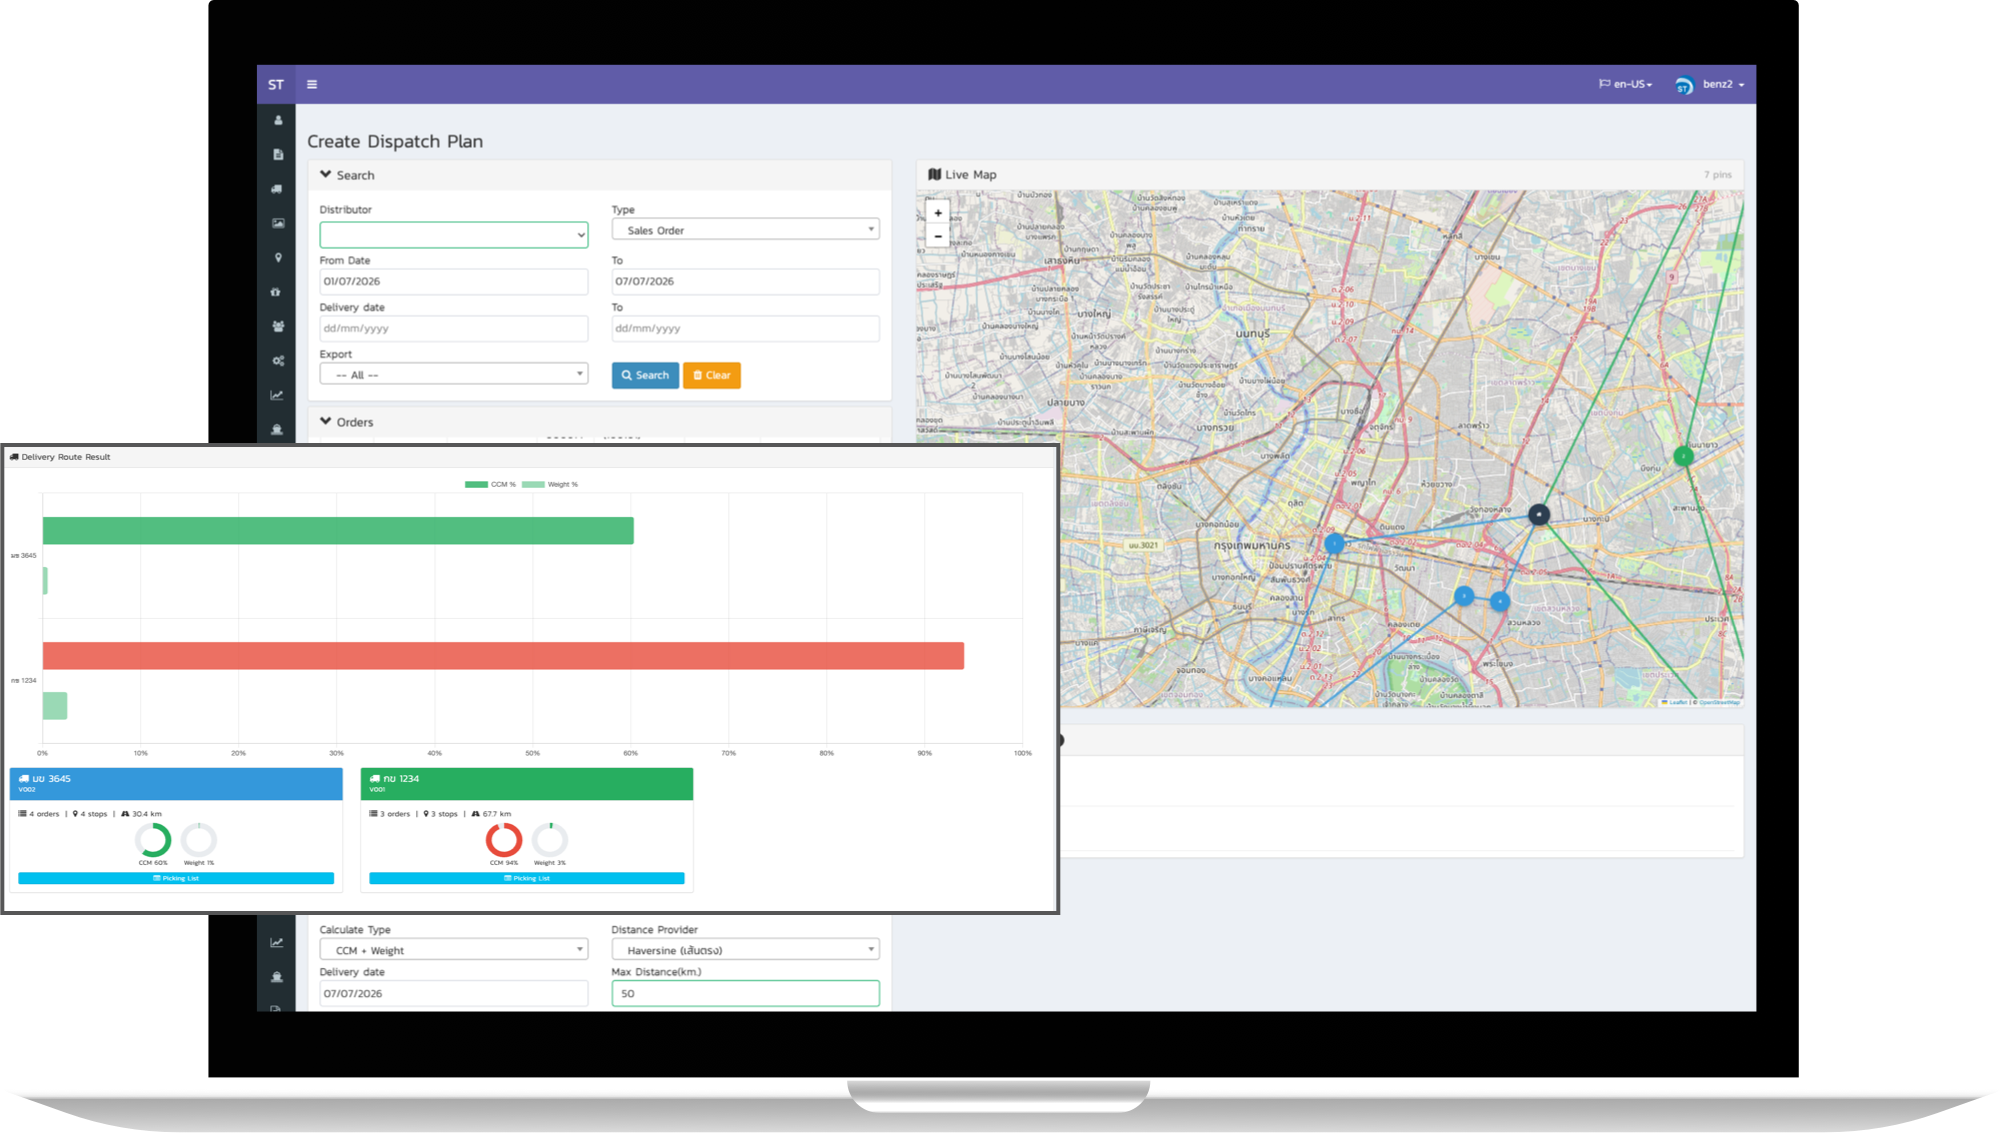Open Picking List for บบ 3645
2002x1133 pixels.
click(x=176, y=878)
